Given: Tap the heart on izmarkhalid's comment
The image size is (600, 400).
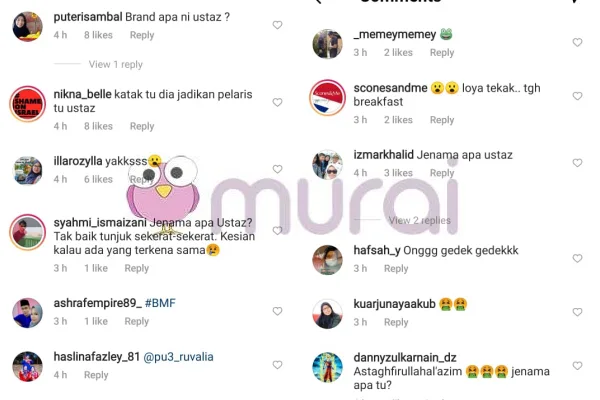Looking at the screenshot, I should coord(577,163).
